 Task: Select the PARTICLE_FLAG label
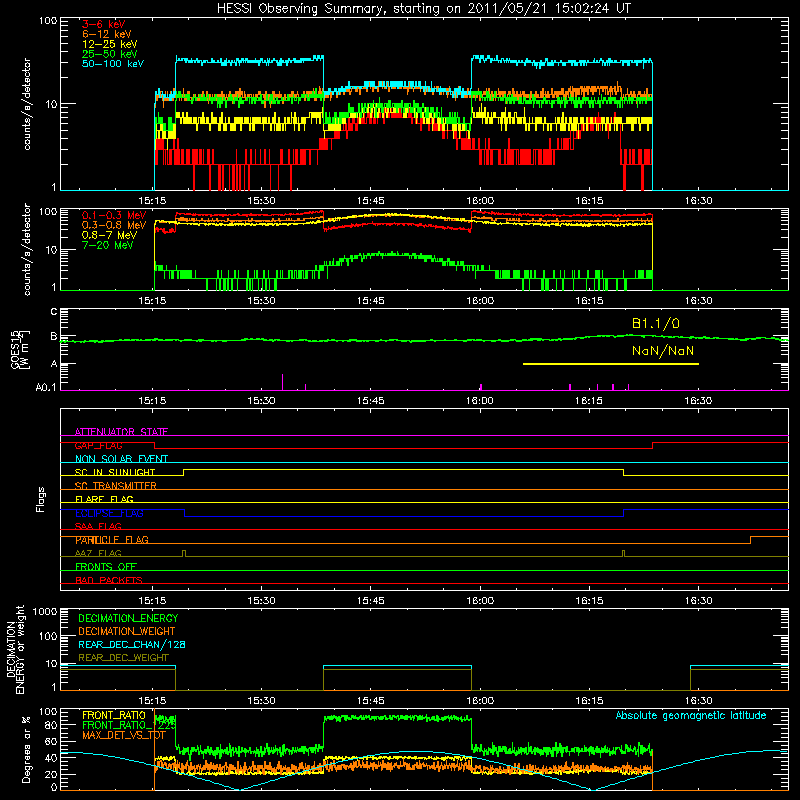coord(112,540)
